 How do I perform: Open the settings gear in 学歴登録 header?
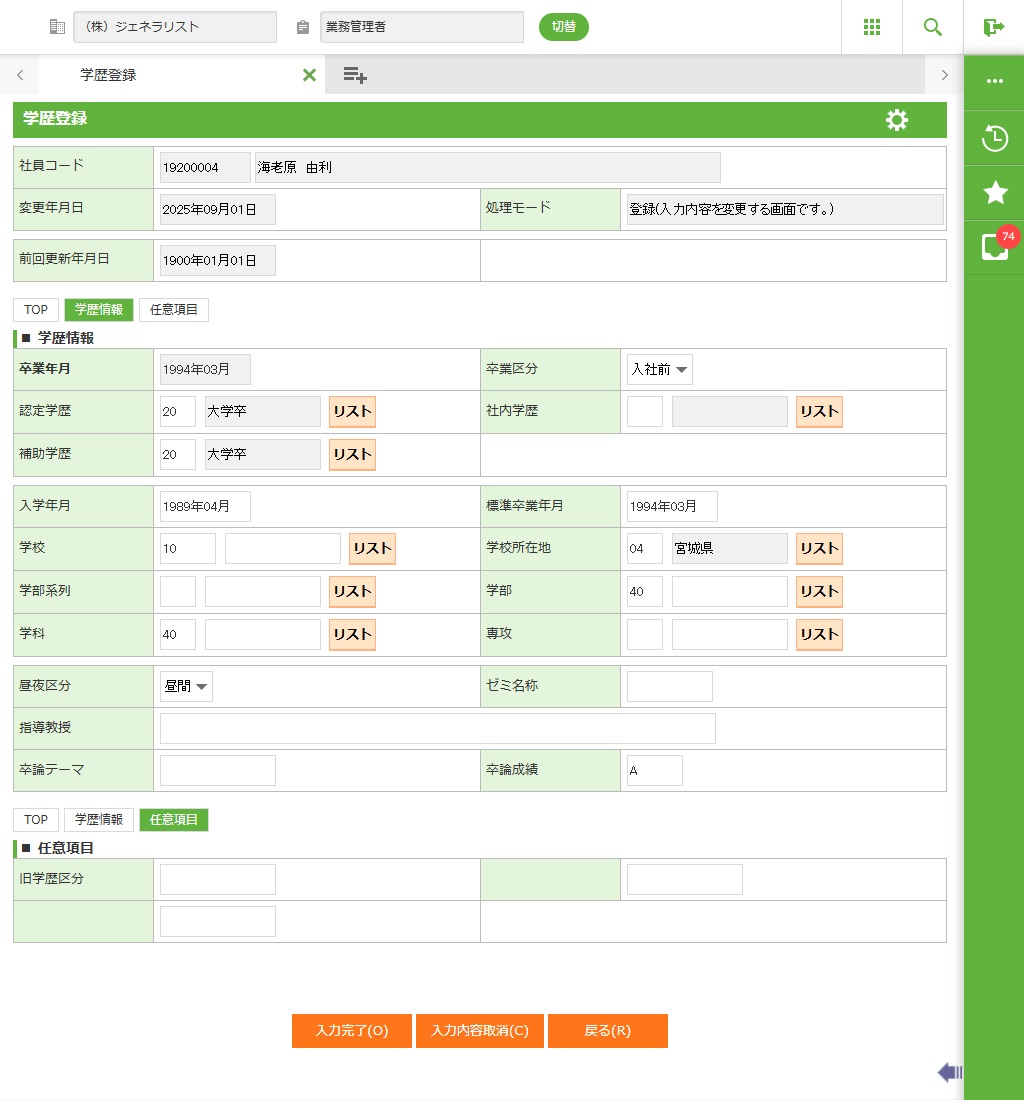[897, 120]
